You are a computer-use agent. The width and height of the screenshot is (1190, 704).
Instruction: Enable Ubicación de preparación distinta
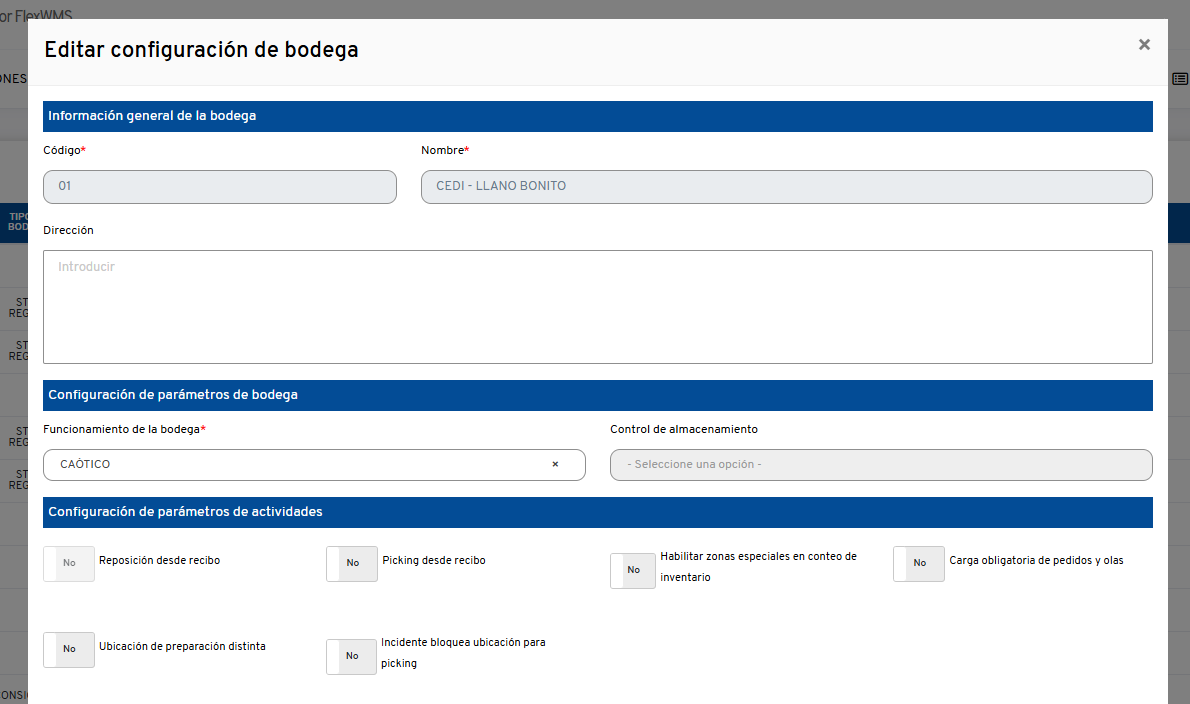pyautogui.click(x=68, y=649)
